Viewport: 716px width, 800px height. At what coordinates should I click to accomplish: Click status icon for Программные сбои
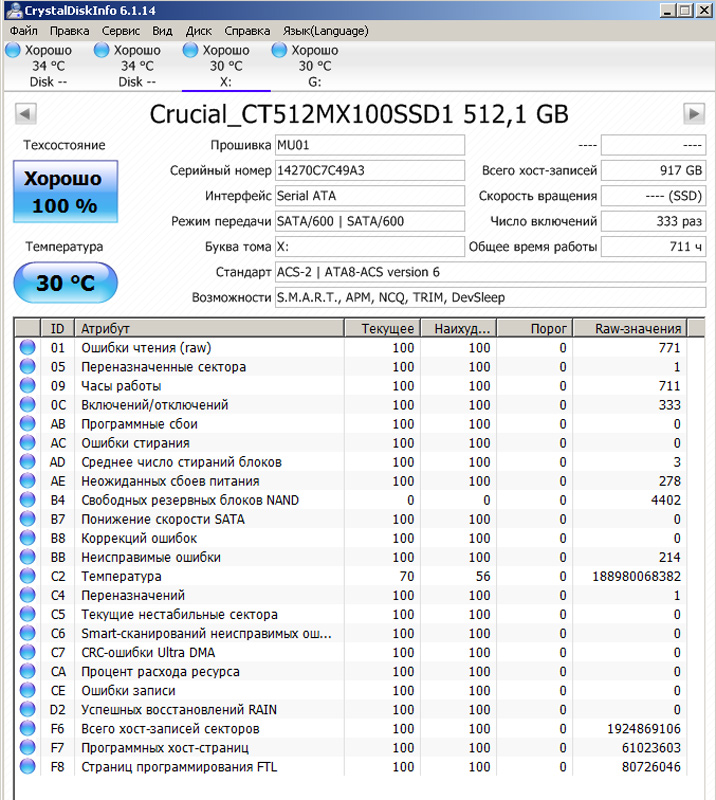coord(28,423)
